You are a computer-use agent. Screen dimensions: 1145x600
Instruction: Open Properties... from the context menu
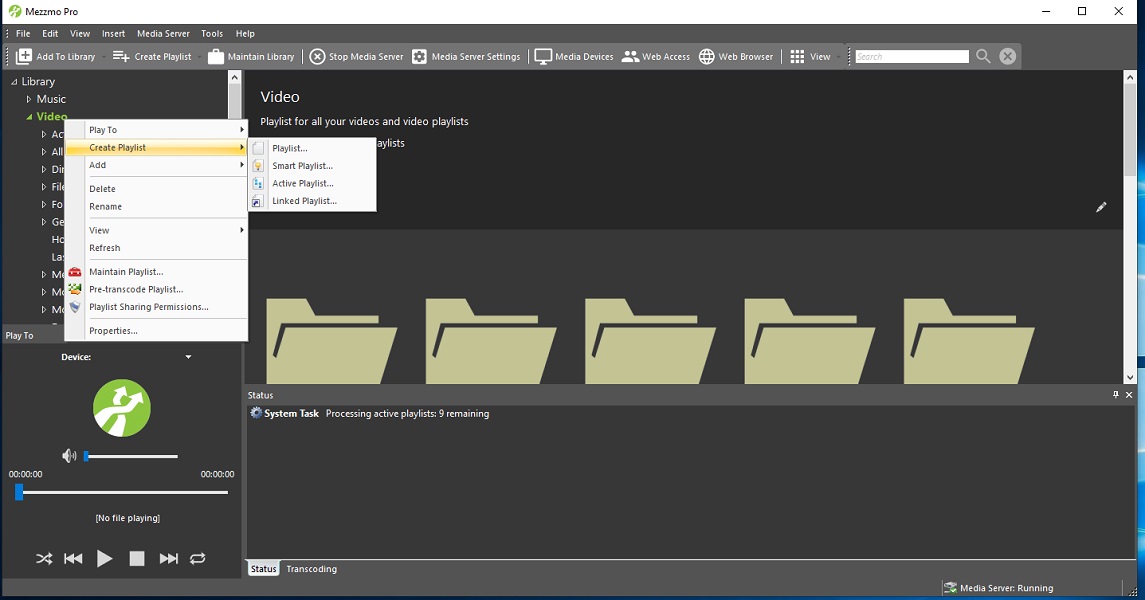click(156, 331)
